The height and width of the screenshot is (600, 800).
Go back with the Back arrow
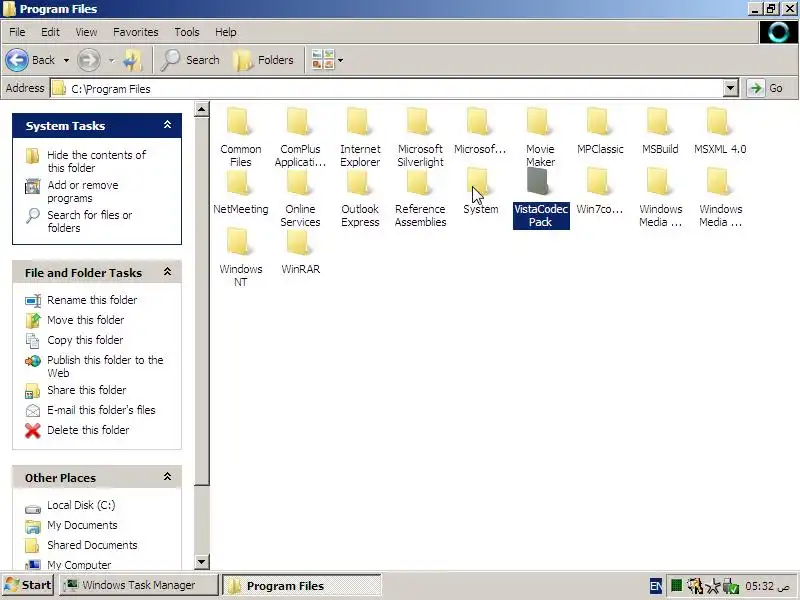pos(30,60)
